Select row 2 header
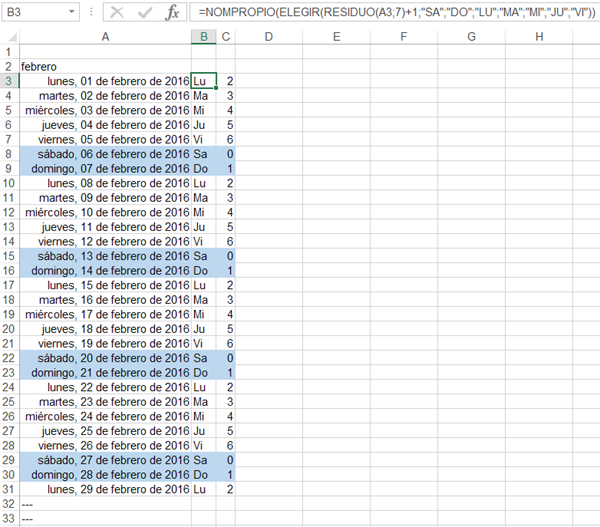The image size is (600, 527). pos(9,66)
